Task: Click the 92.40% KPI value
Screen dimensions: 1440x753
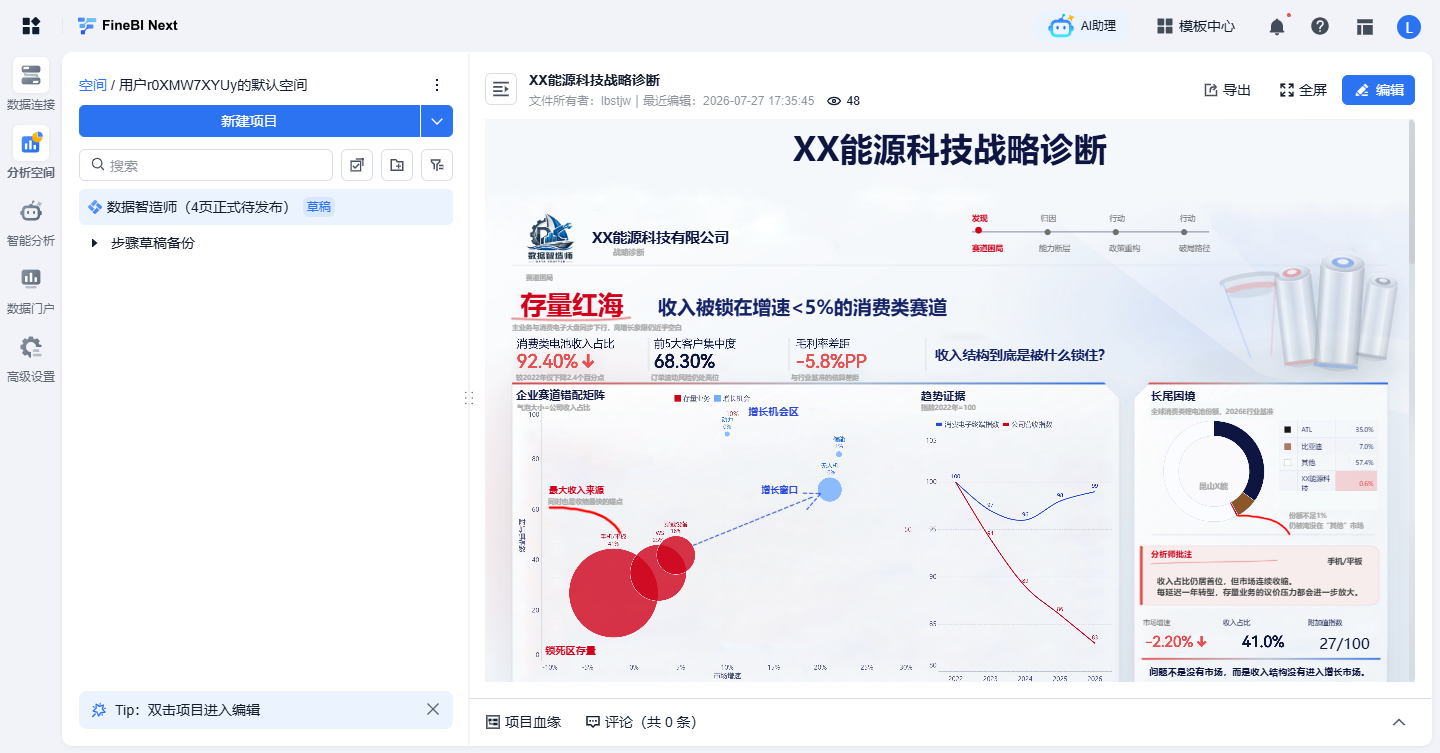Action: pyautogui.click(x=555, y=361)
